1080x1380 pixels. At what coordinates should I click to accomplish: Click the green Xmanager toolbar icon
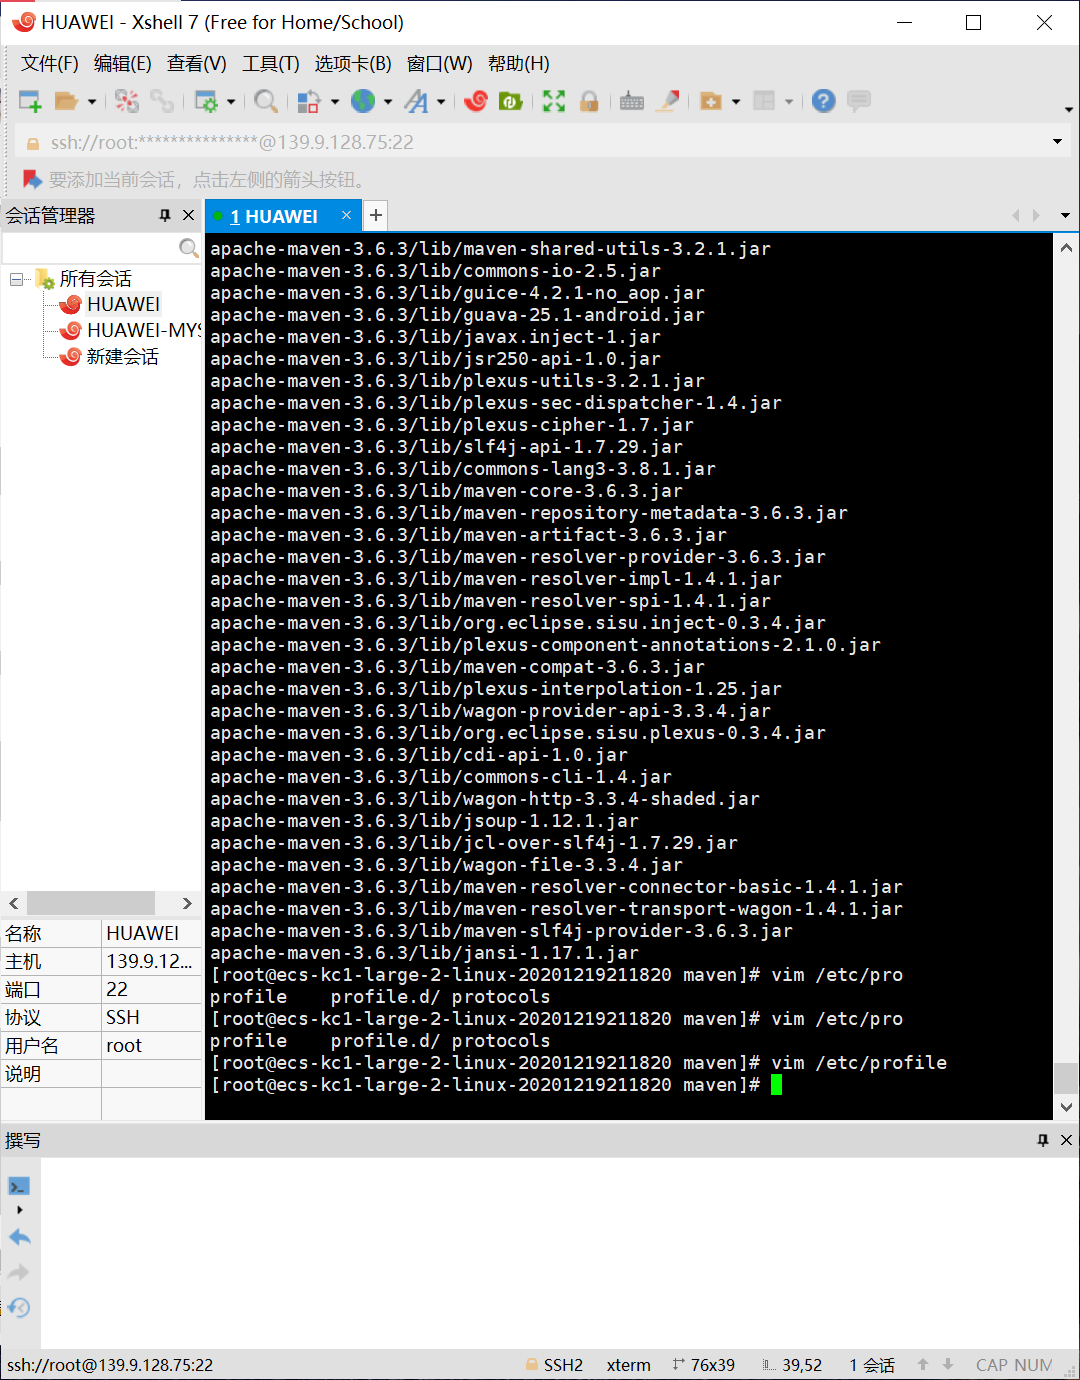(511, 101)
